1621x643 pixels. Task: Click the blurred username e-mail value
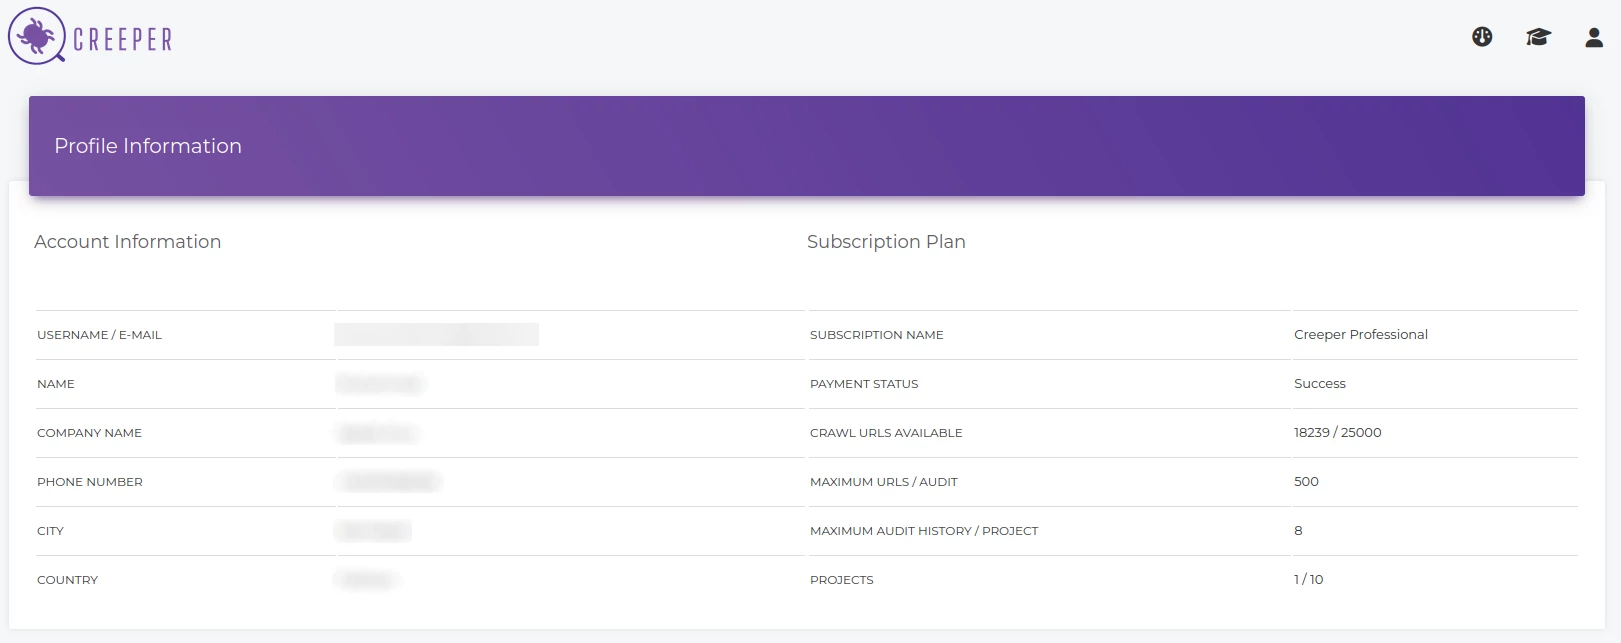[x=436, y=335]
